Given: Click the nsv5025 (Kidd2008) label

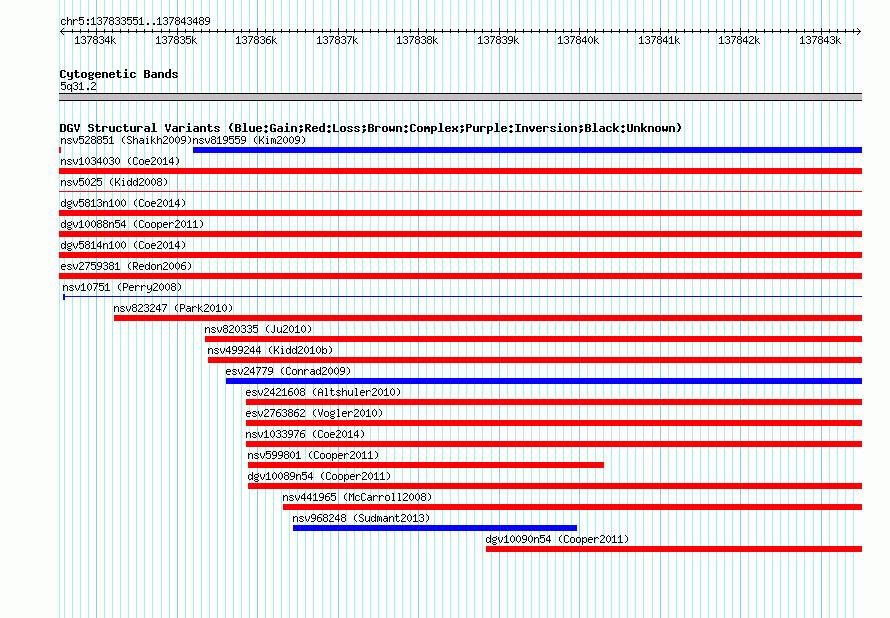Looking at the screenshot, I should [x=114, y=182].
